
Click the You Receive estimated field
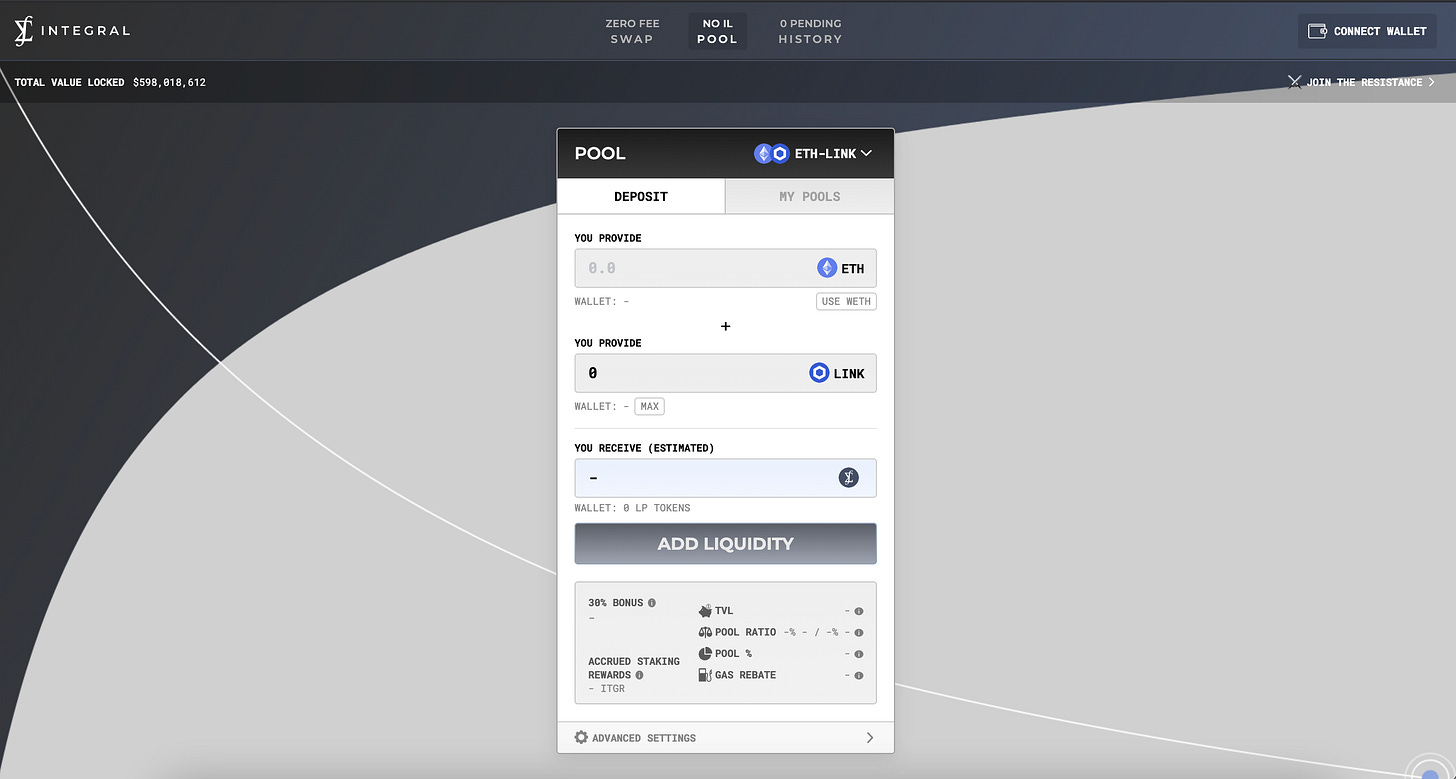point(725,478)
